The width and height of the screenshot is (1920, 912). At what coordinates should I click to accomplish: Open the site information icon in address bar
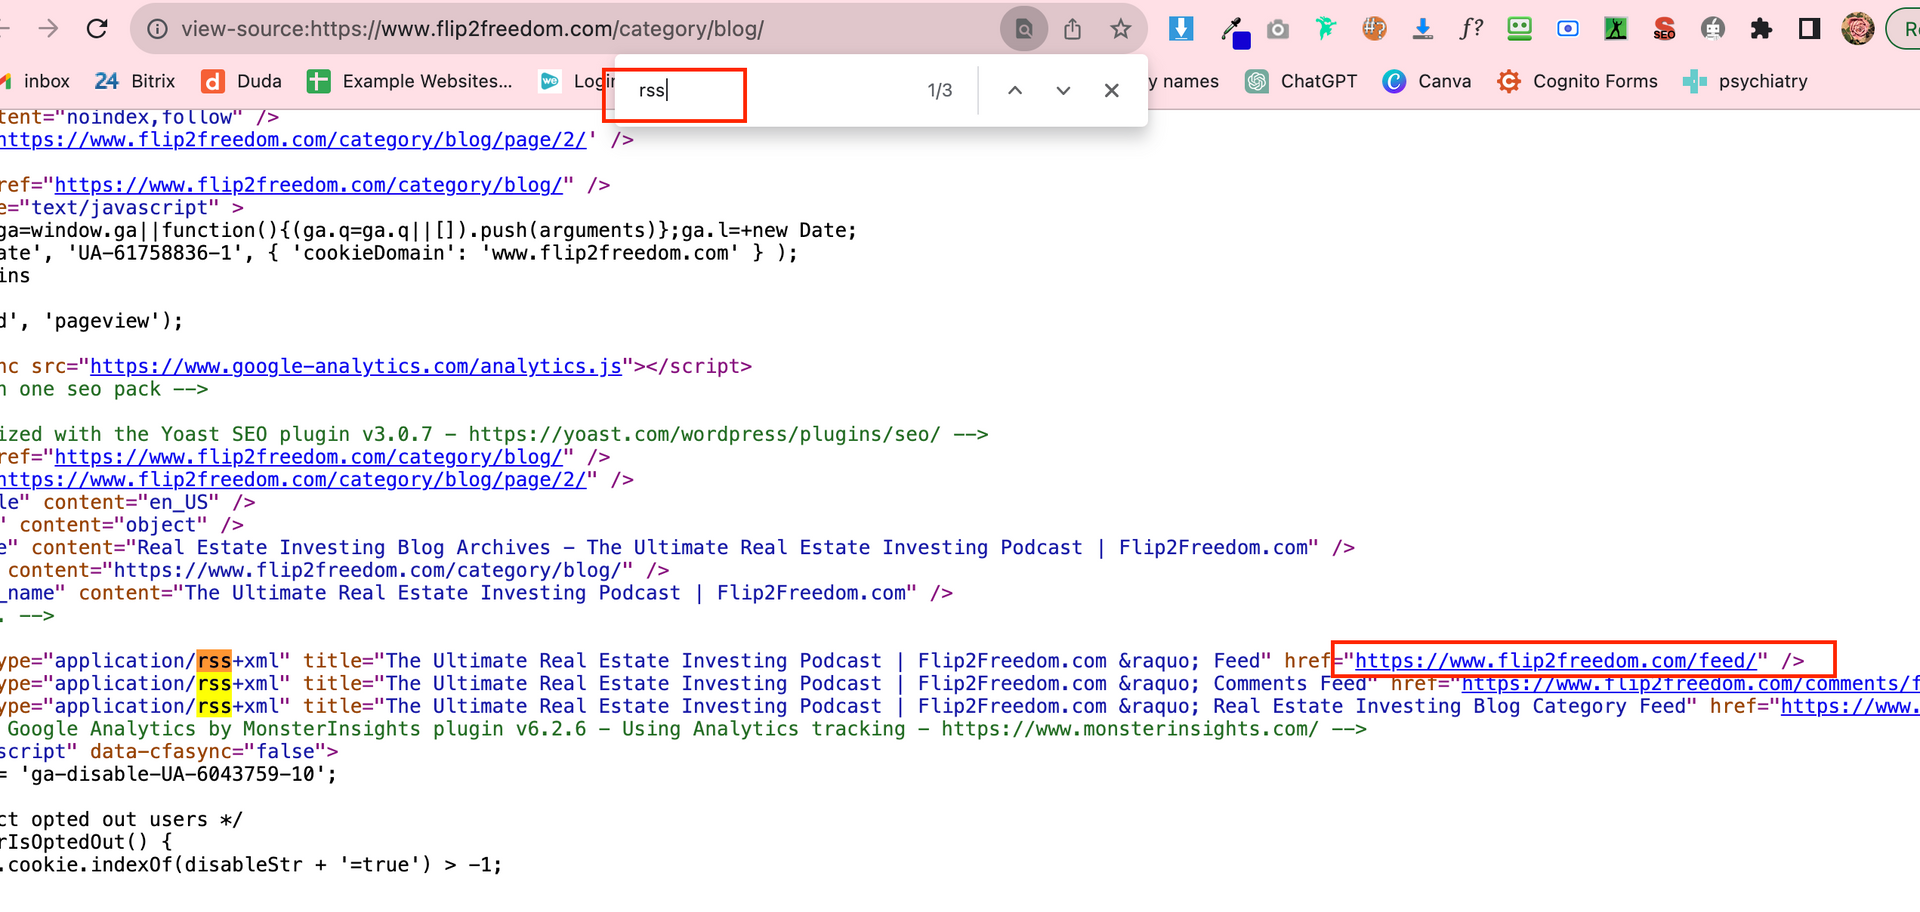click(157, 29)
